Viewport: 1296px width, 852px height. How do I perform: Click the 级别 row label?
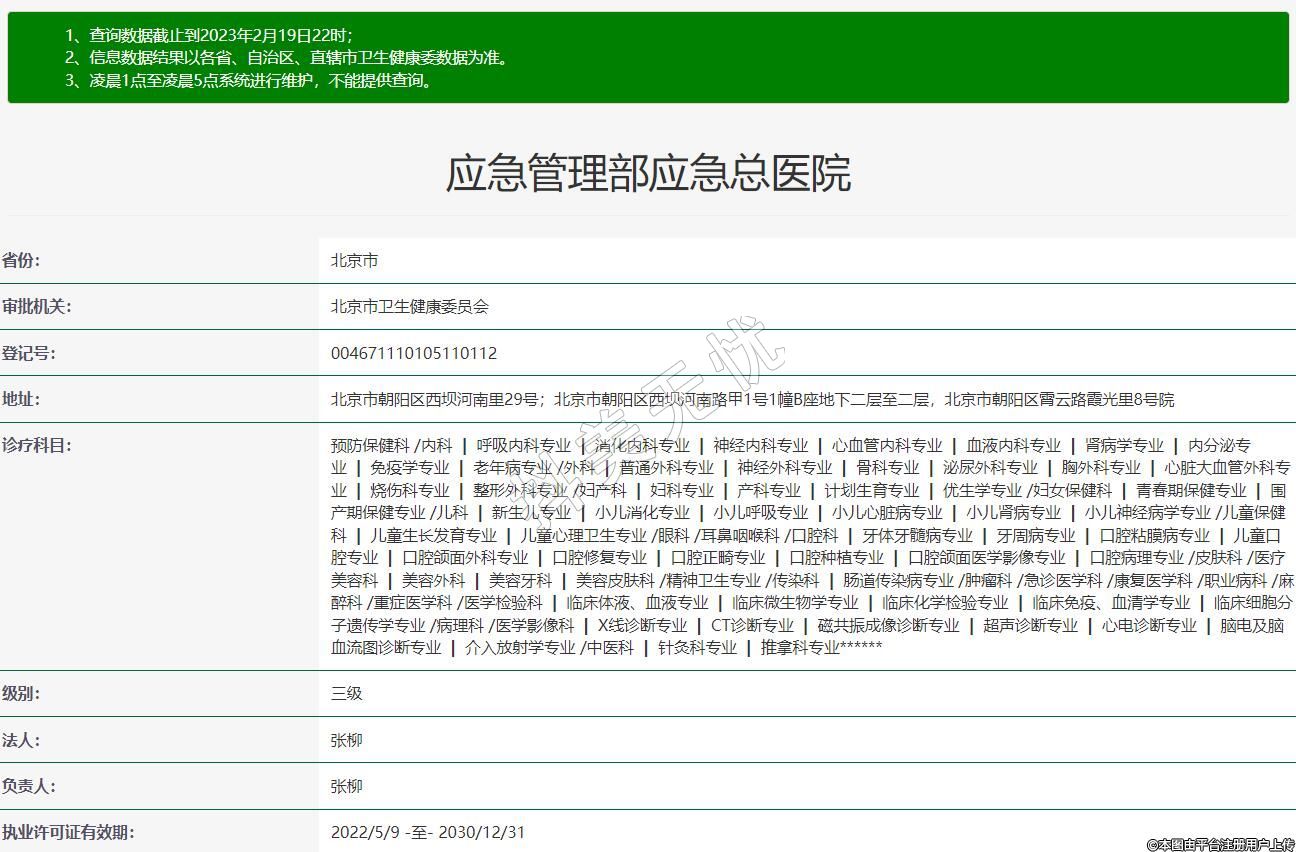[21, 694]
